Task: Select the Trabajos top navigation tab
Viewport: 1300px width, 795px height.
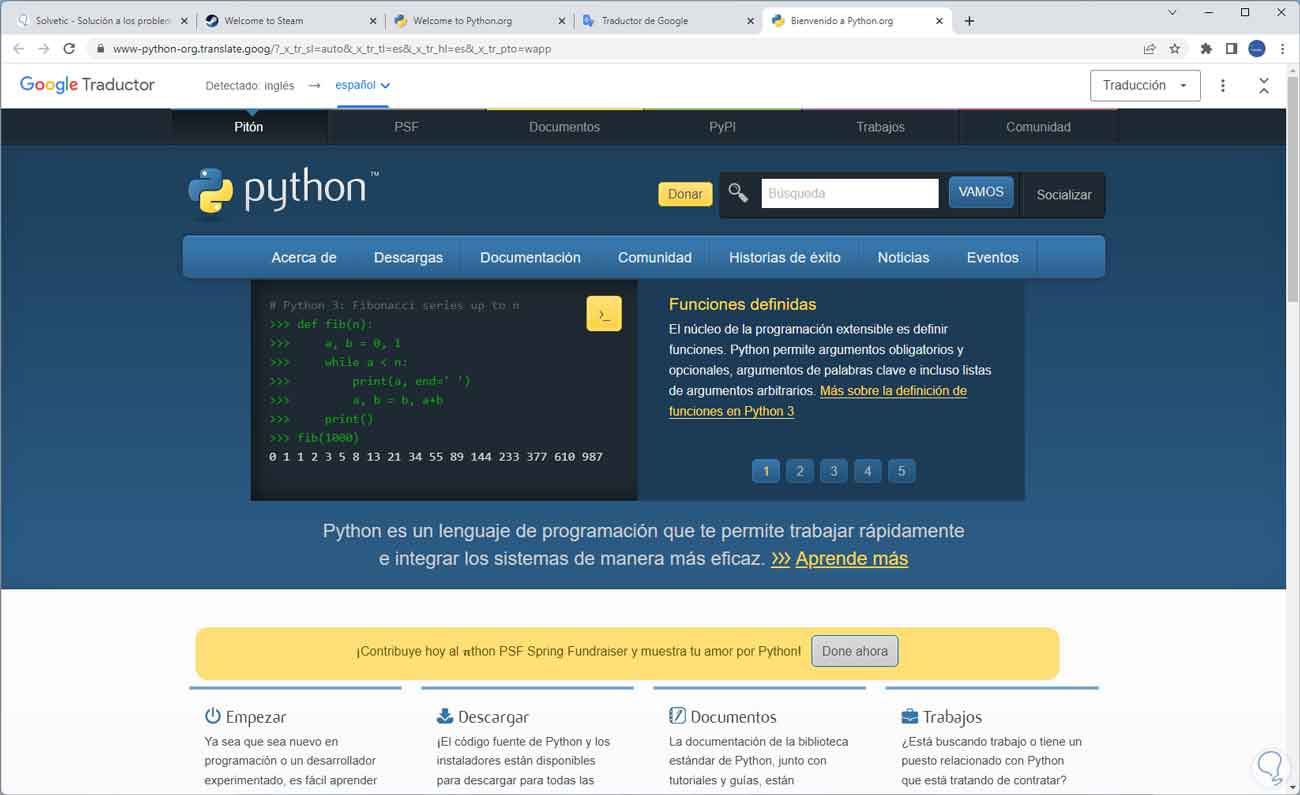Action: click(x=880, y=127)
